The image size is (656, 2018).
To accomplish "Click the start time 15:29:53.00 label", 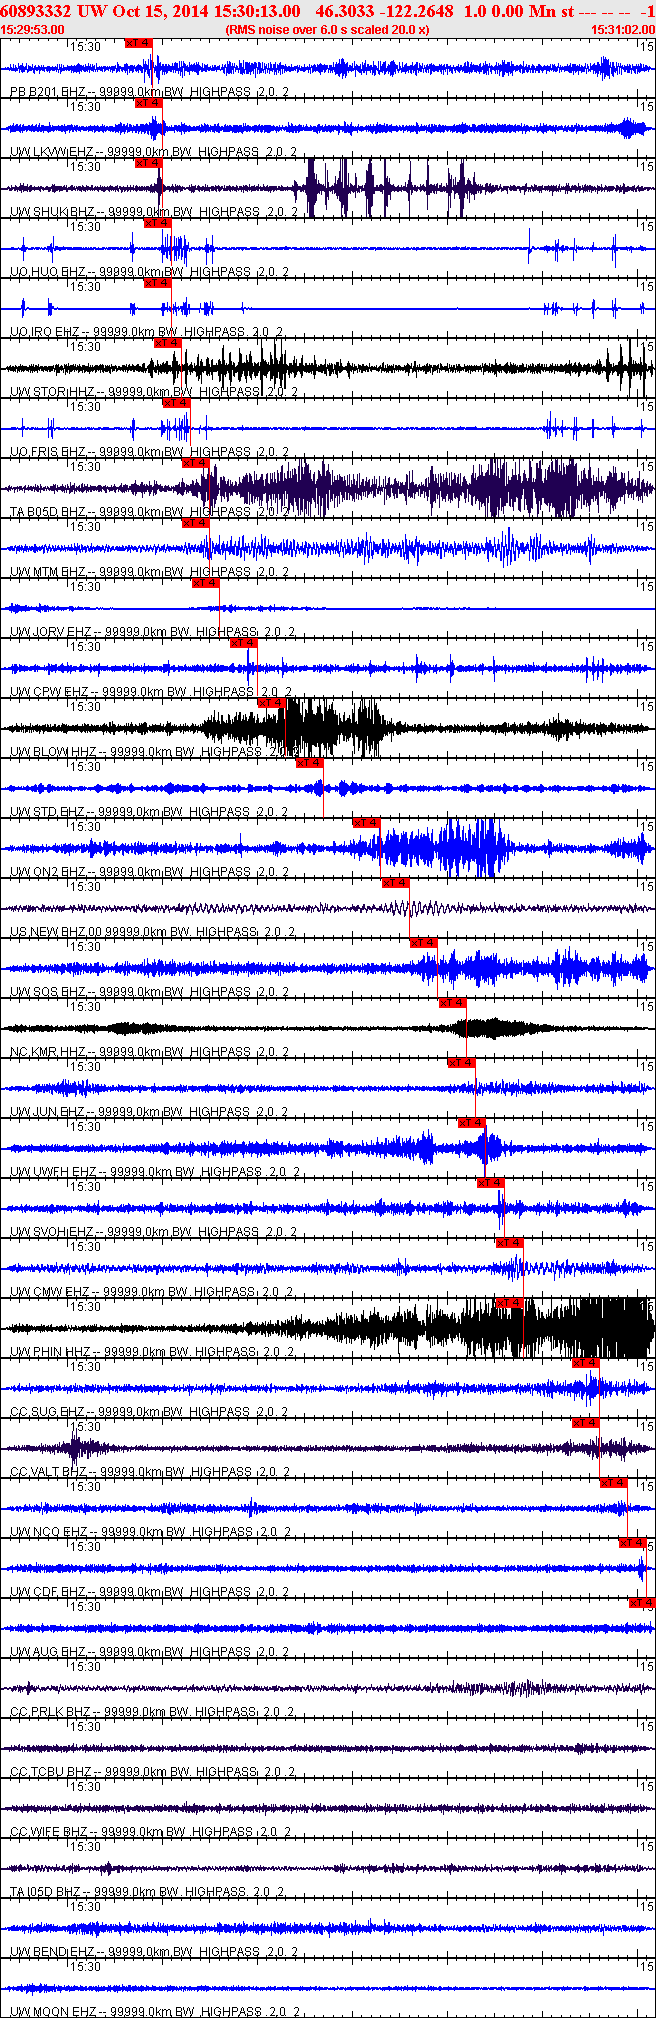I will 33,30.
